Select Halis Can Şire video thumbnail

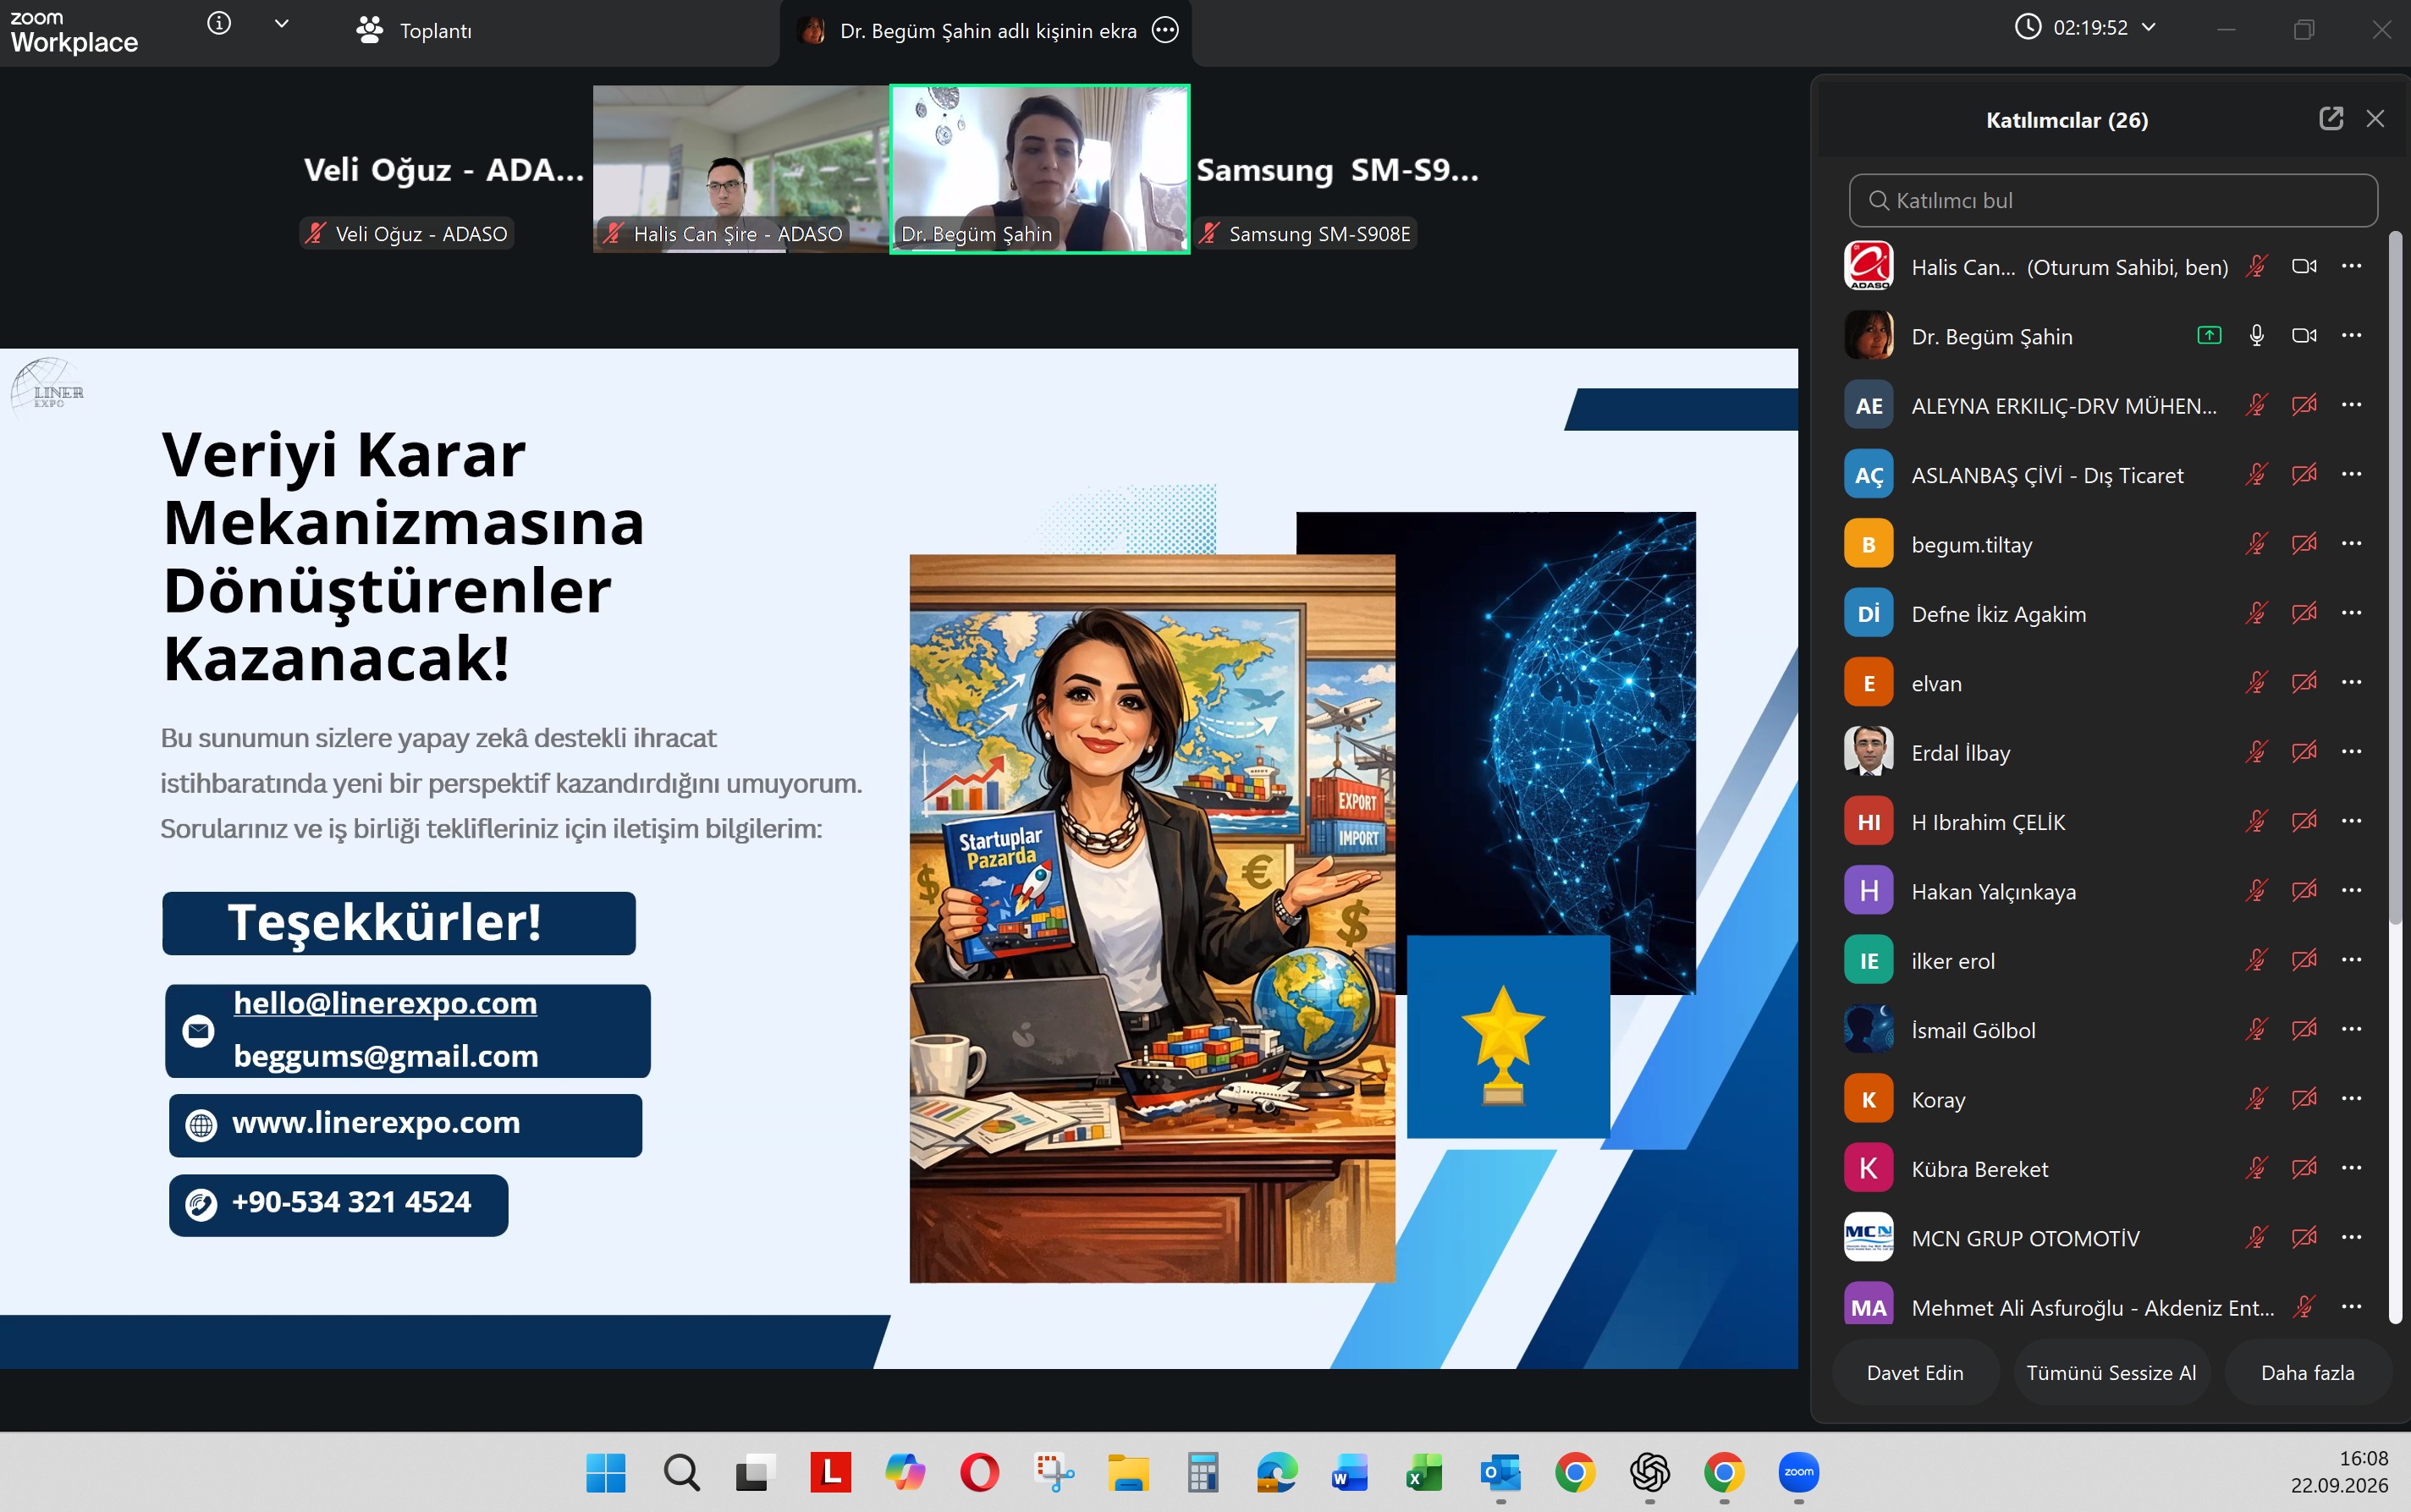coord(741,169)
